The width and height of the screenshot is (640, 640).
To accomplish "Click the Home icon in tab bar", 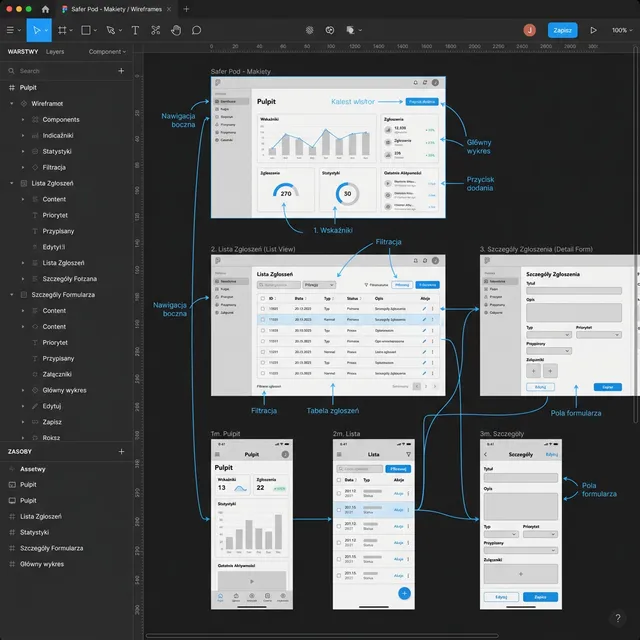I will coord(45,9).
